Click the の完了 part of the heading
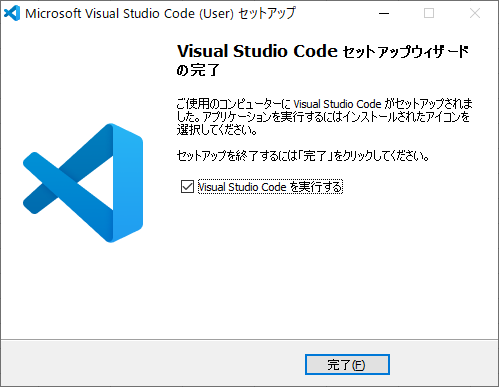Screen dimensions: 499x387 (198, 70)
